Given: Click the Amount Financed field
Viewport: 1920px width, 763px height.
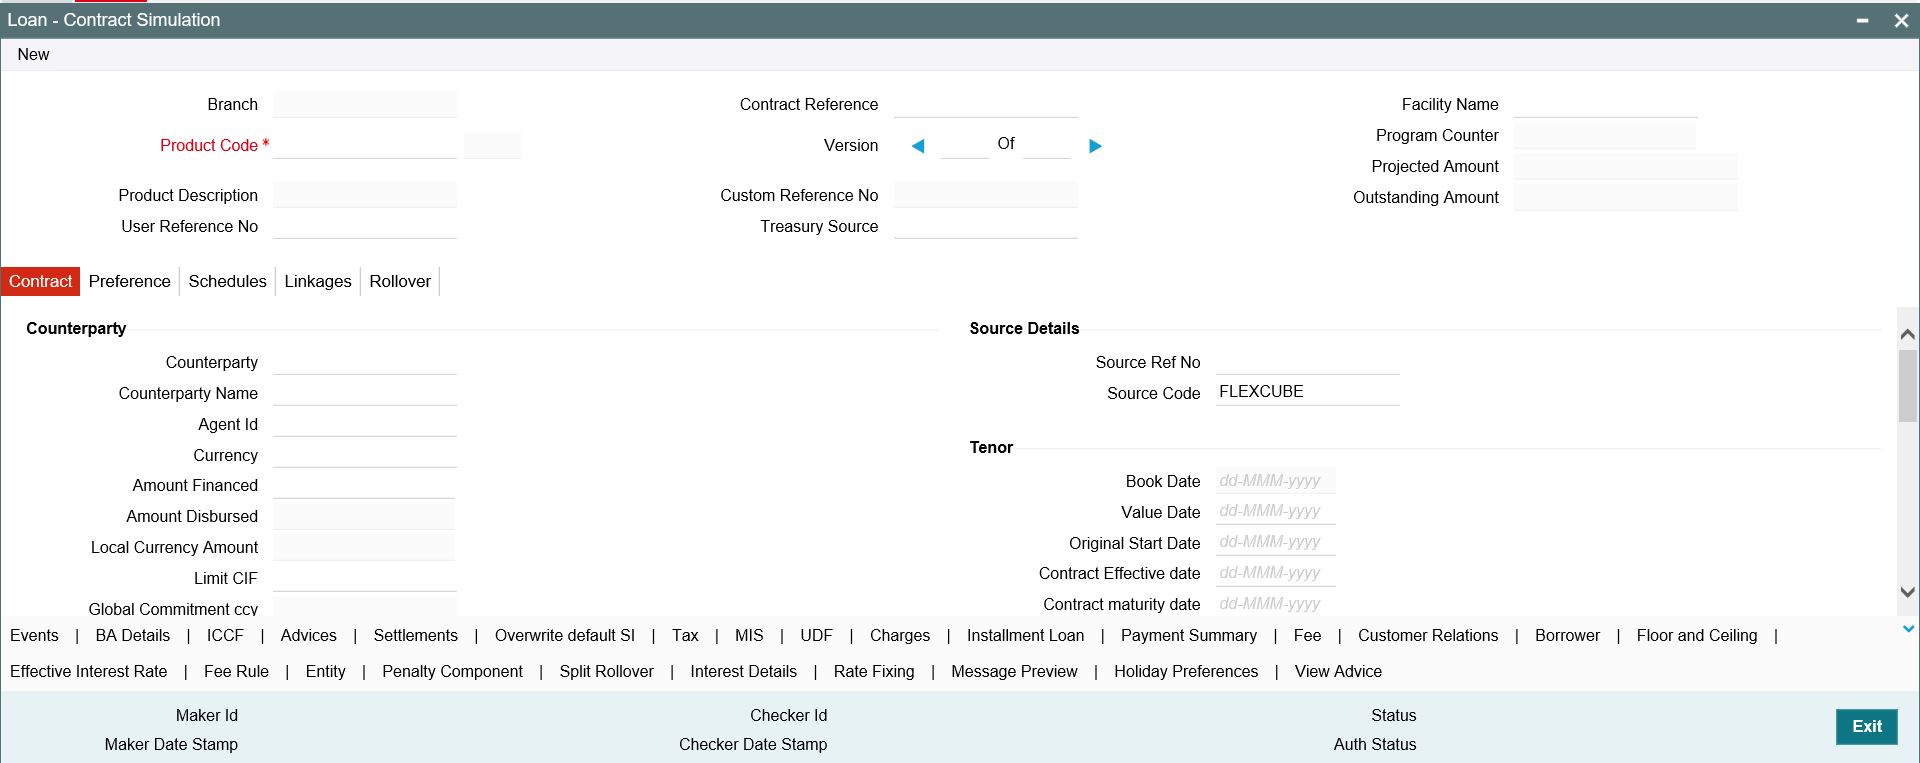Looking at the screenshot, I should [364, 485].
